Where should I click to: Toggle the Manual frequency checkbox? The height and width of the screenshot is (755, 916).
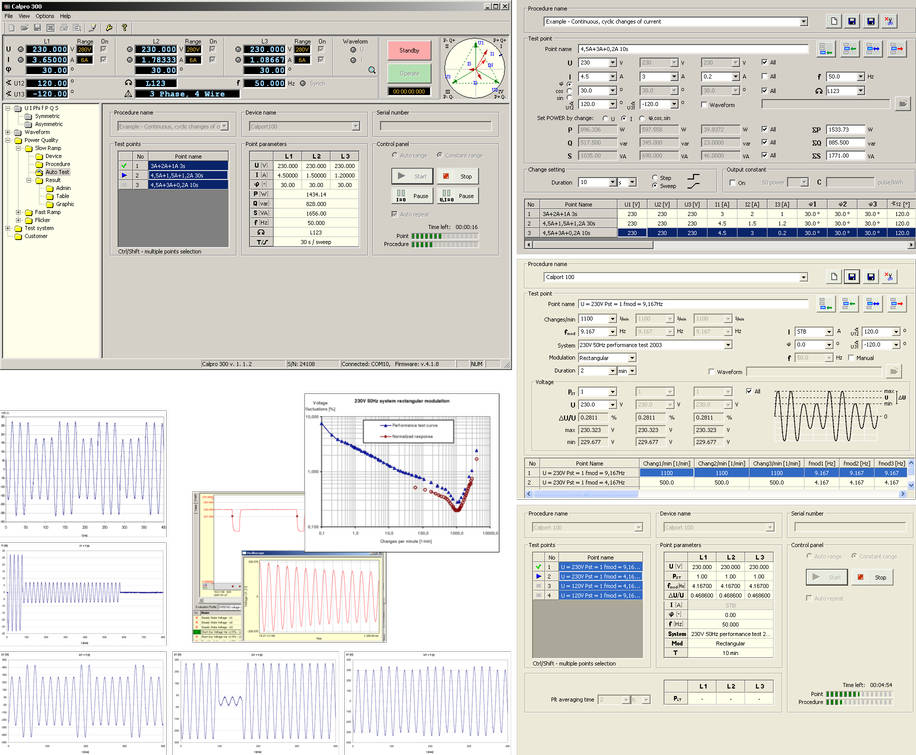[851, 358]
